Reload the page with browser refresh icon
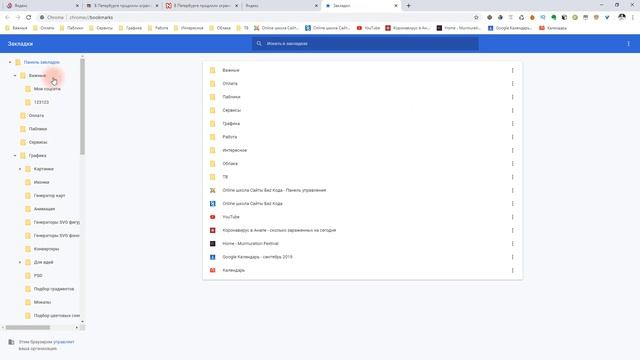This screenshot has height=360, width=640. click(29, 18)
